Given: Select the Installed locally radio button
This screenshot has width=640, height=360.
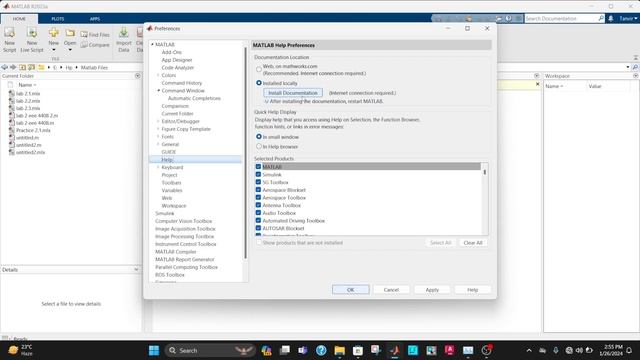Looking at the screenshot, I should (259, 83).
